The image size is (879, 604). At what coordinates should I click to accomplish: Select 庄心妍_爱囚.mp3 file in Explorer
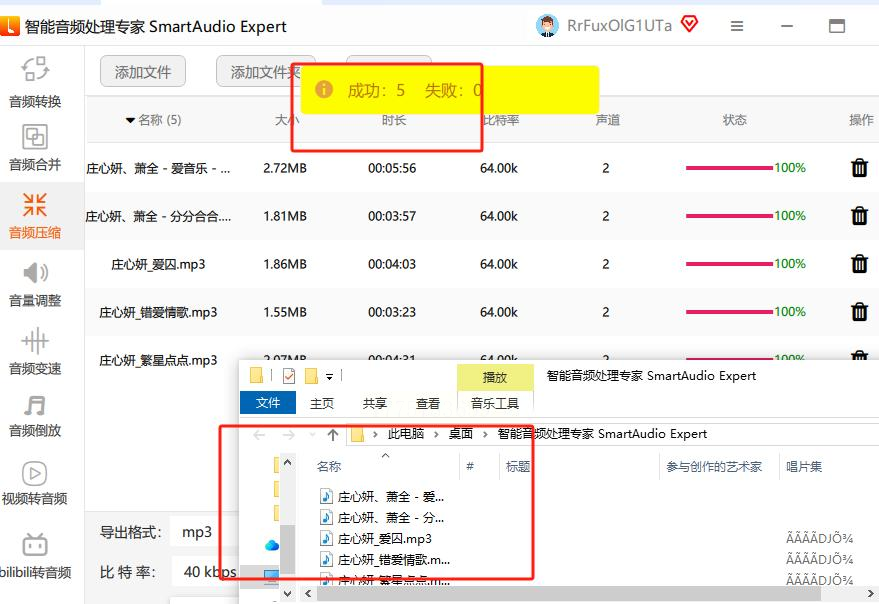point(376,539)
